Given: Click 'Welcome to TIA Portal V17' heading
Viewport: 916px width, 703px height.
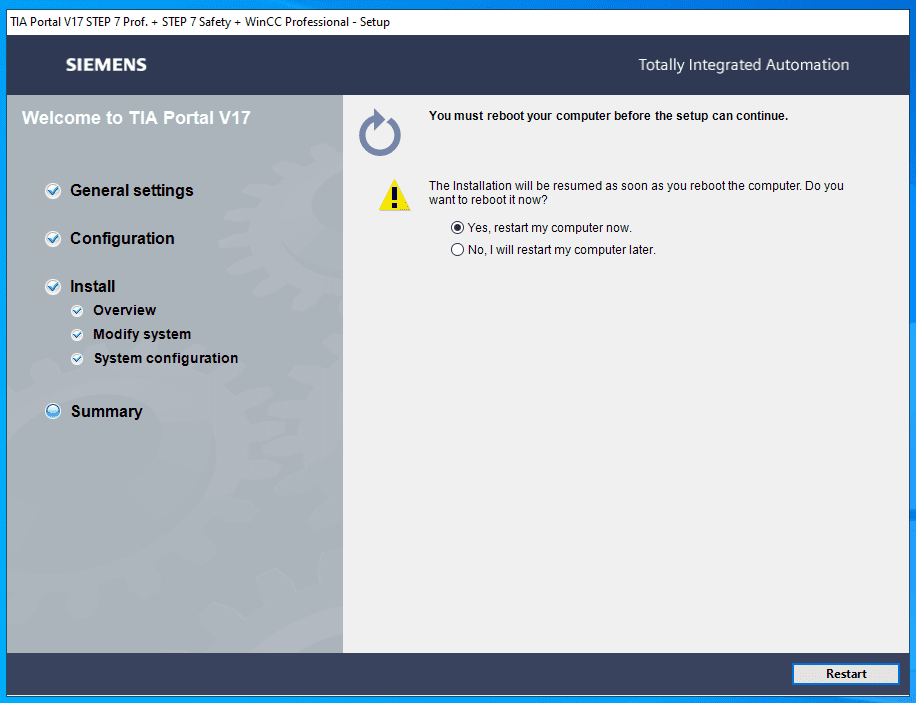Looking at the screenshot, I should pyautogui.click(x=136, y=117).
